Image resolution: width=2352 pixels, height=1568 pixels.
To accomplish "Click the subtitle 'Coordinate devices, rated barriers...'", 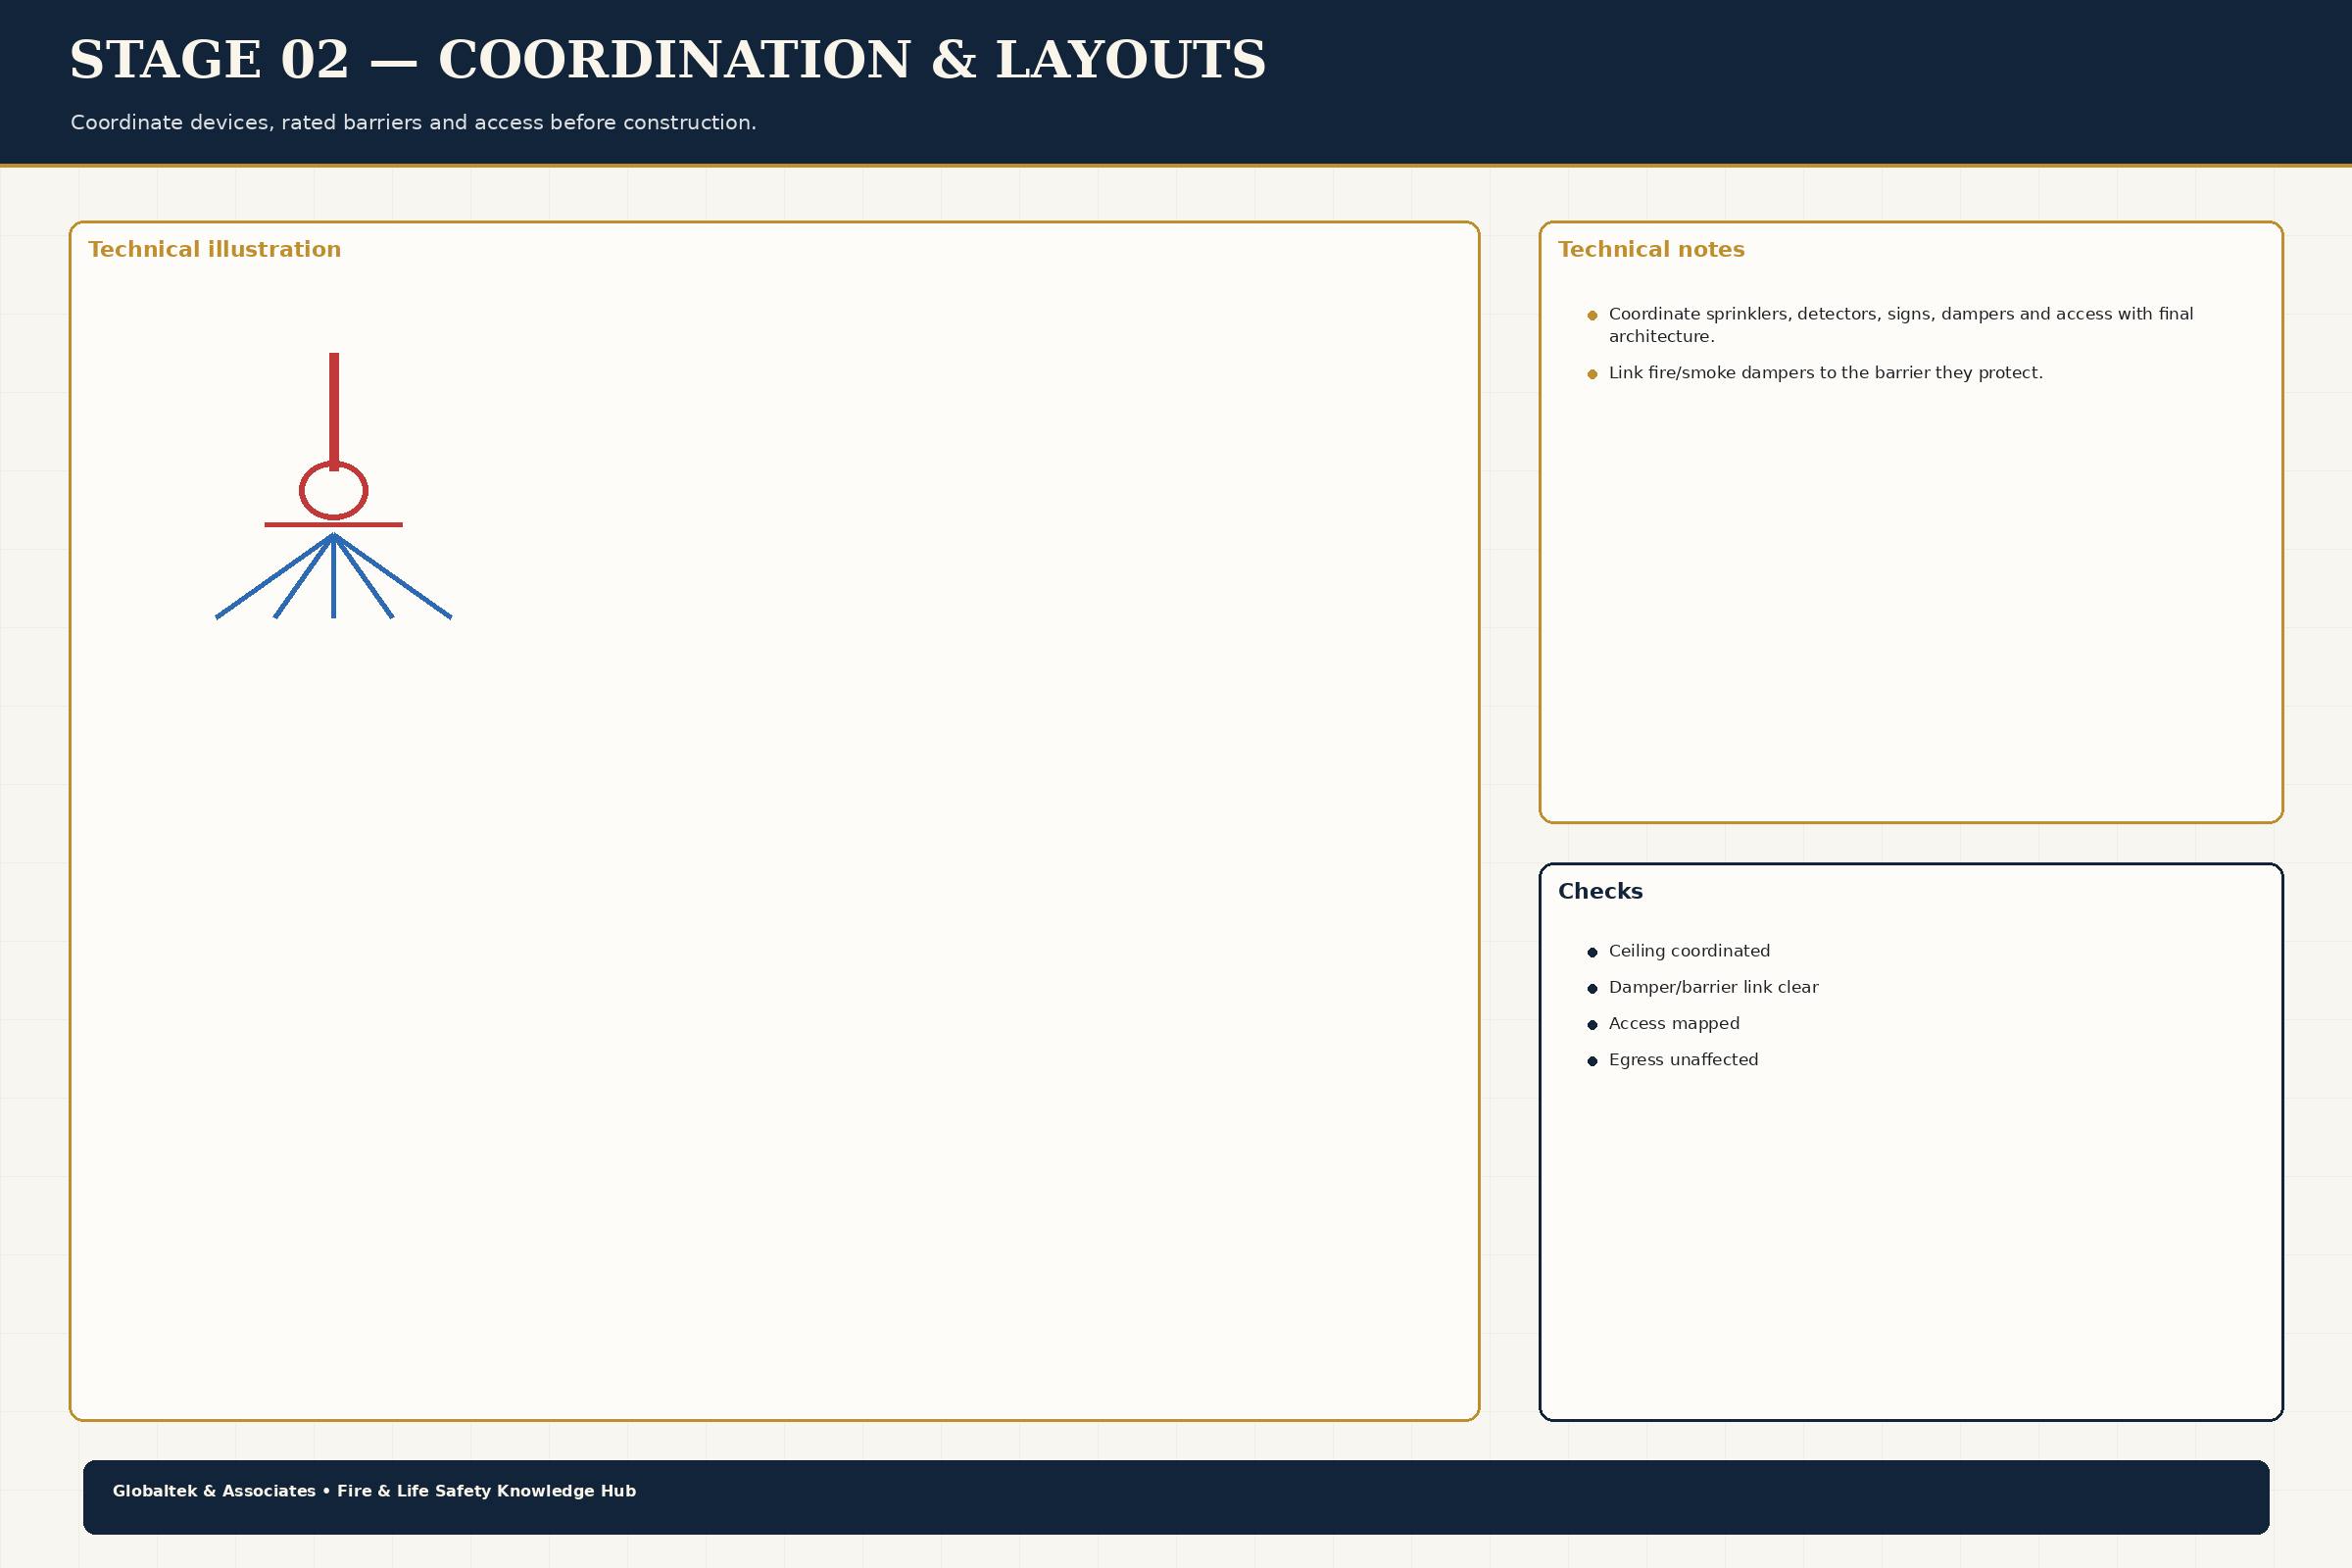I will pos(413,123).
